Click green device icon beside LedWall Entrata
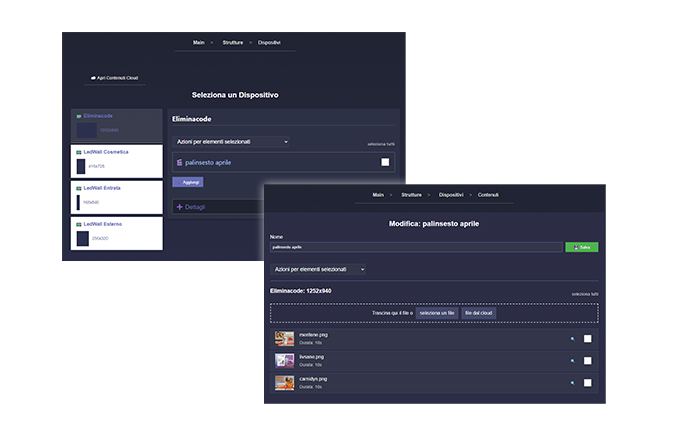 tap(79, 188)
